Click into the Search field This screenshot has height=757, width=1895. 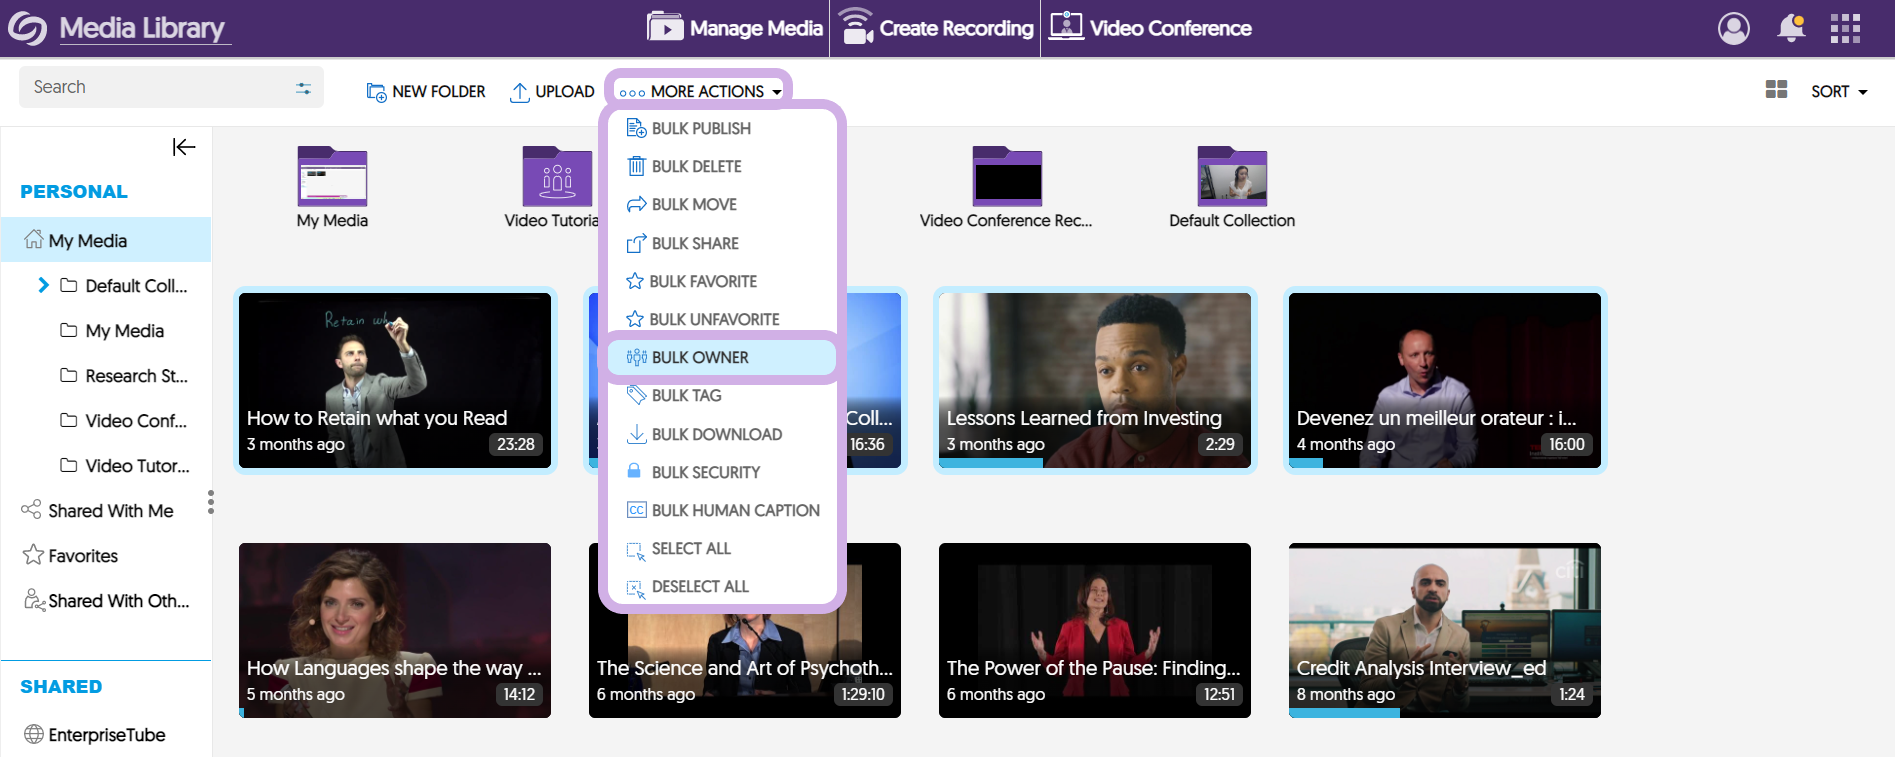pos(150,87)
